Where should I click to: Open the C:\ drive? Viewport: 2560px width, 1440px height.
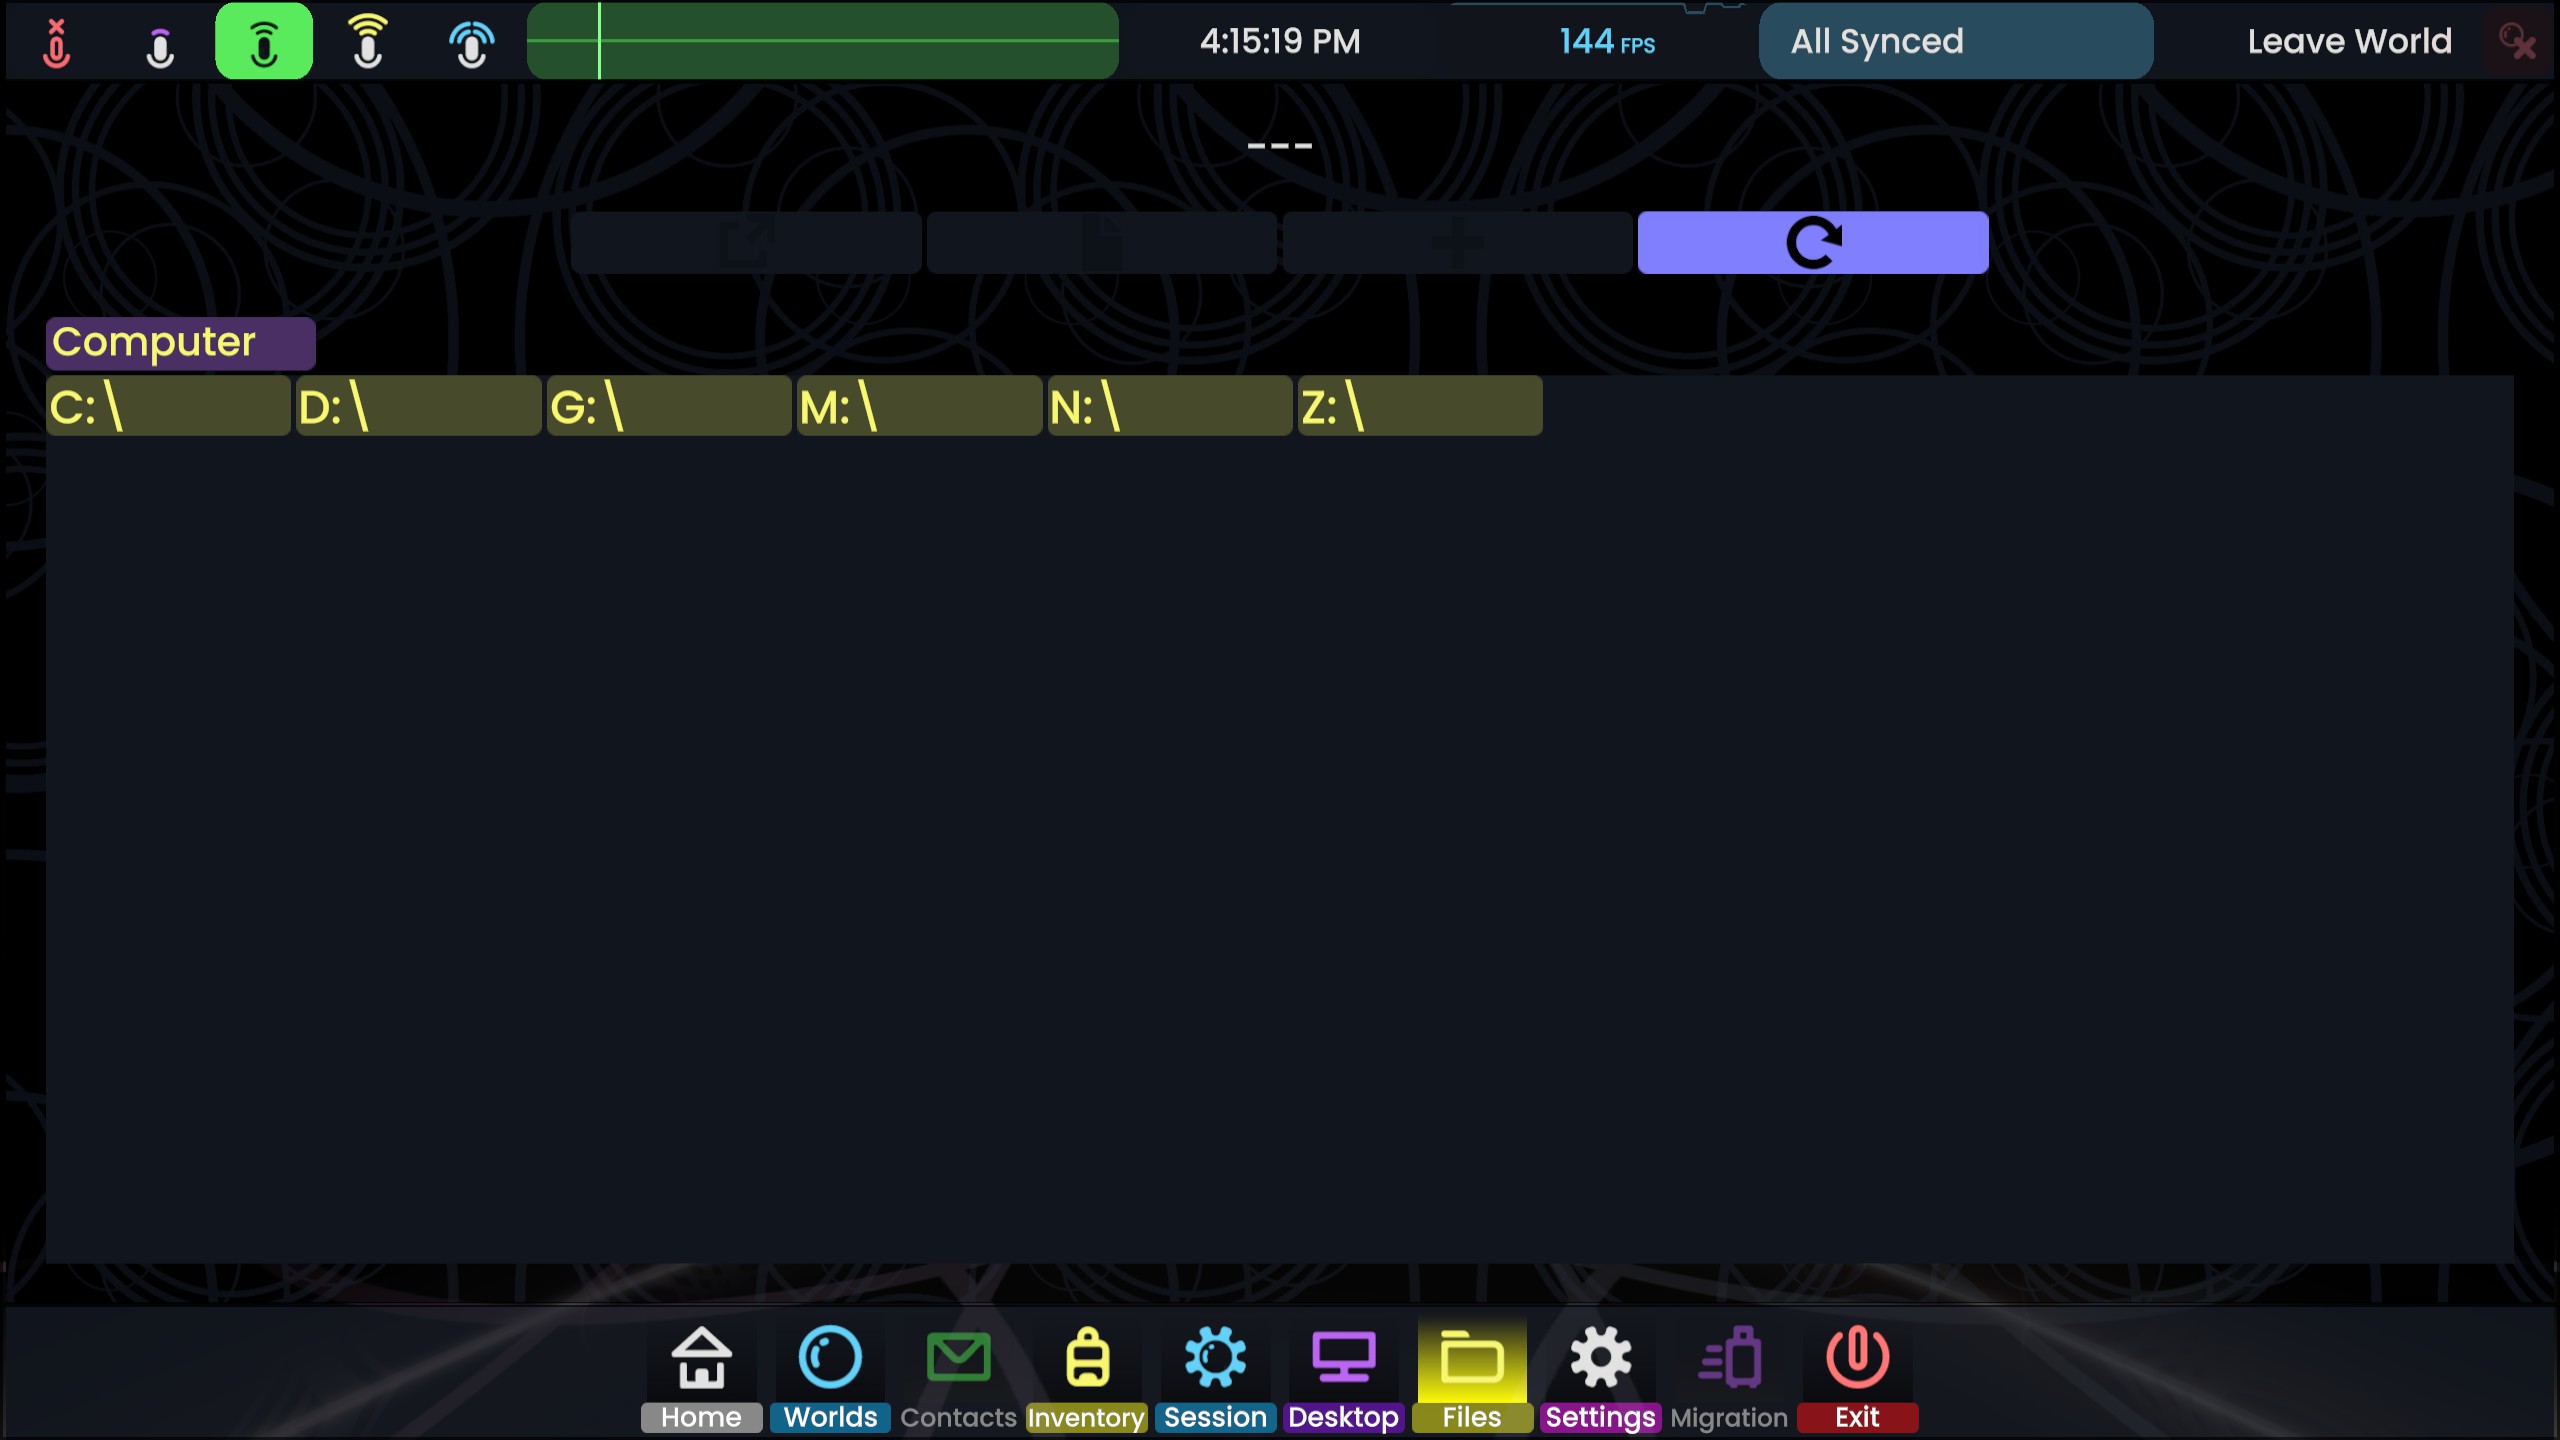168,407
